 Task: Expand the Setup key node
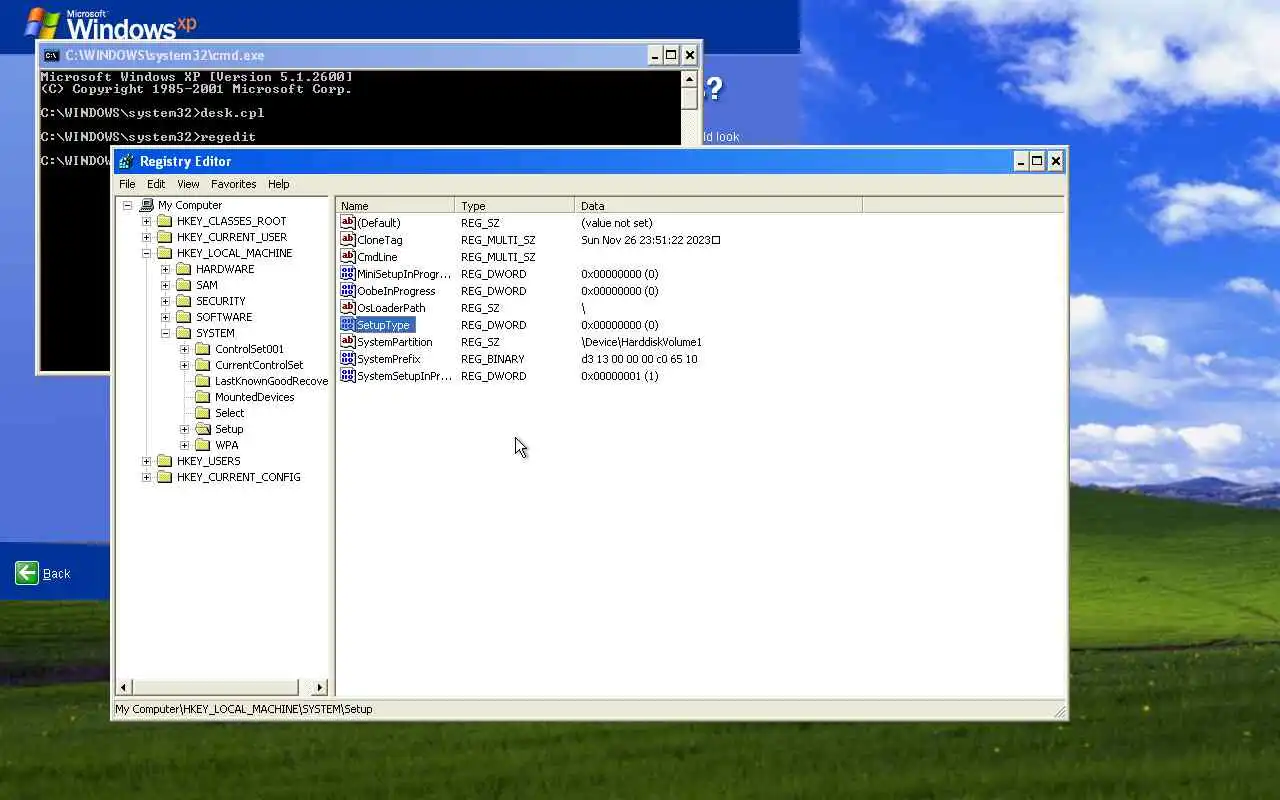tap(184, 429)
